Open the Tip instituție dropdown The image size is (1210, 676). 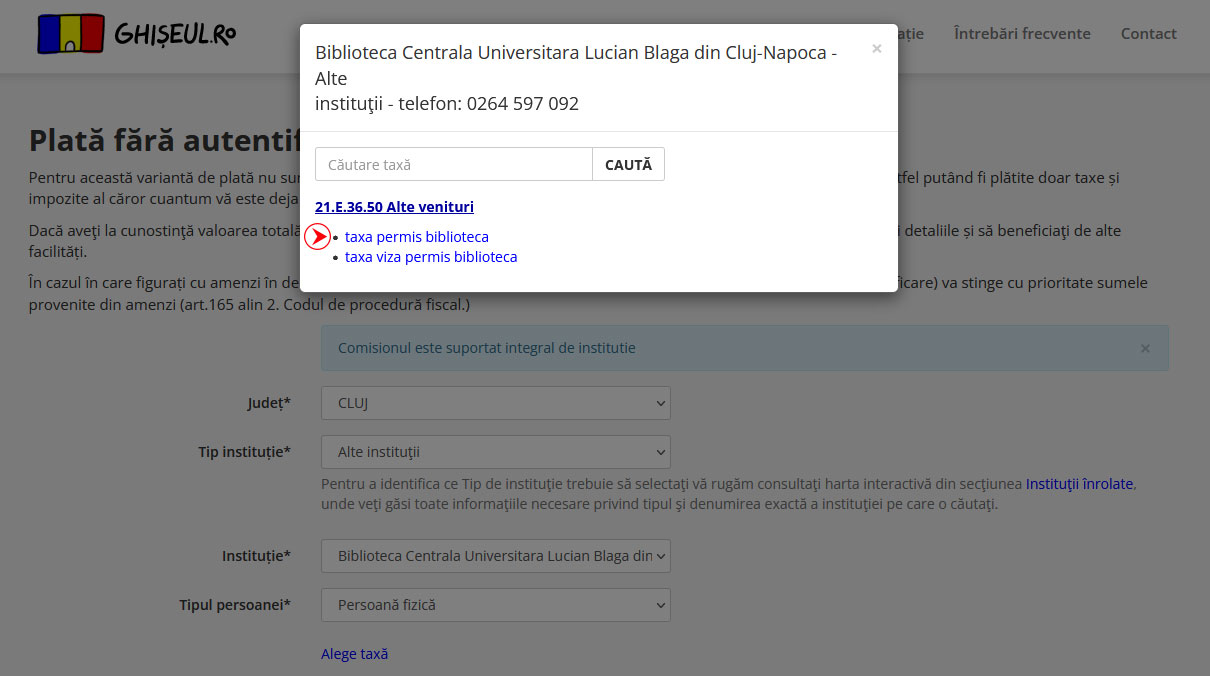click(496, 452)
